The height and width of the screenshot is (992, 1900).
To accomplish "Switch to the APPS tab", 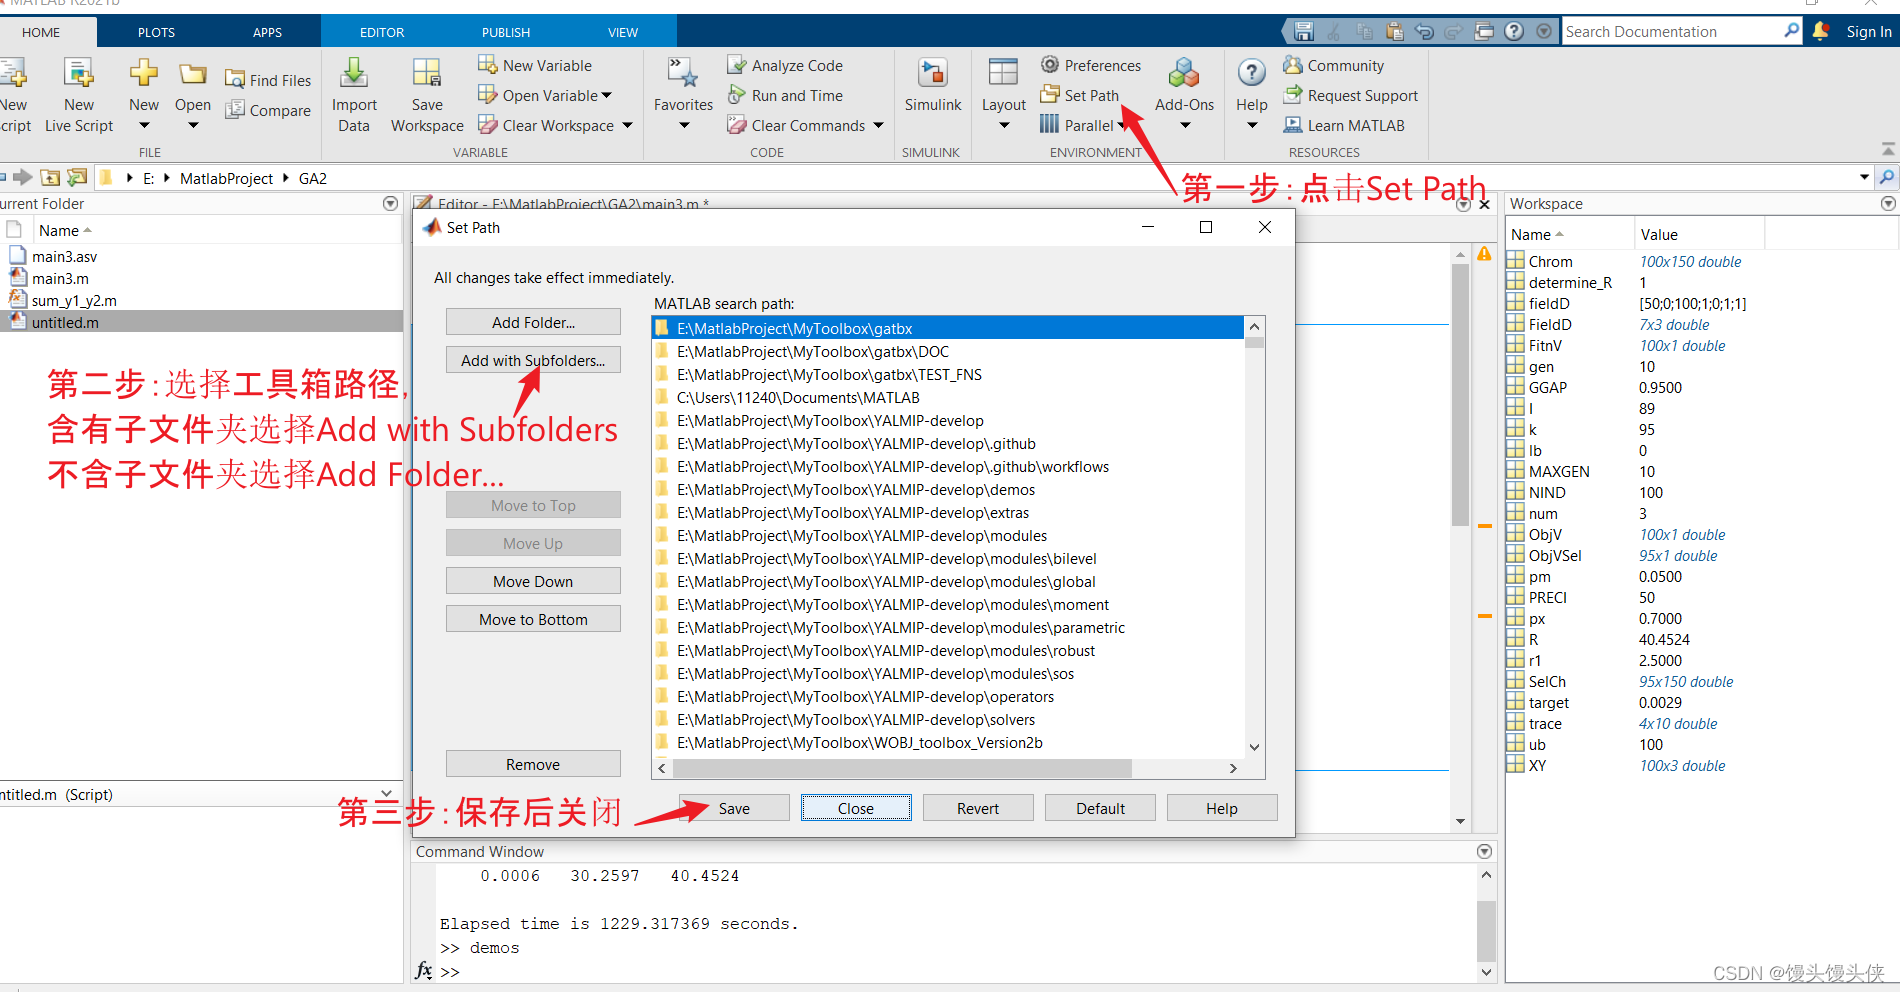I will point(267,32).
